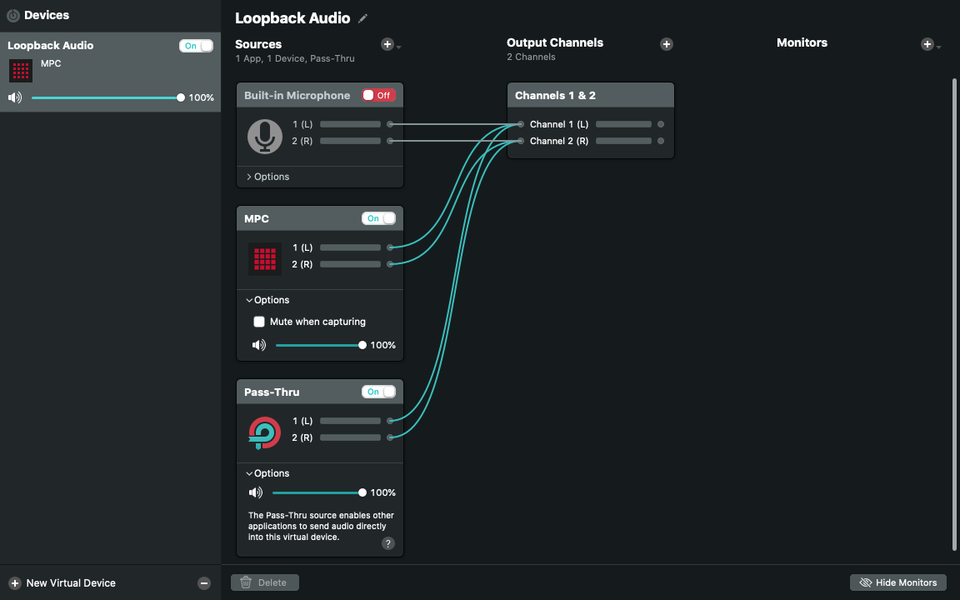Collapse the MPC Options section
The width and height of the screenshot is (960, 600).
click(x=266, y=299)
